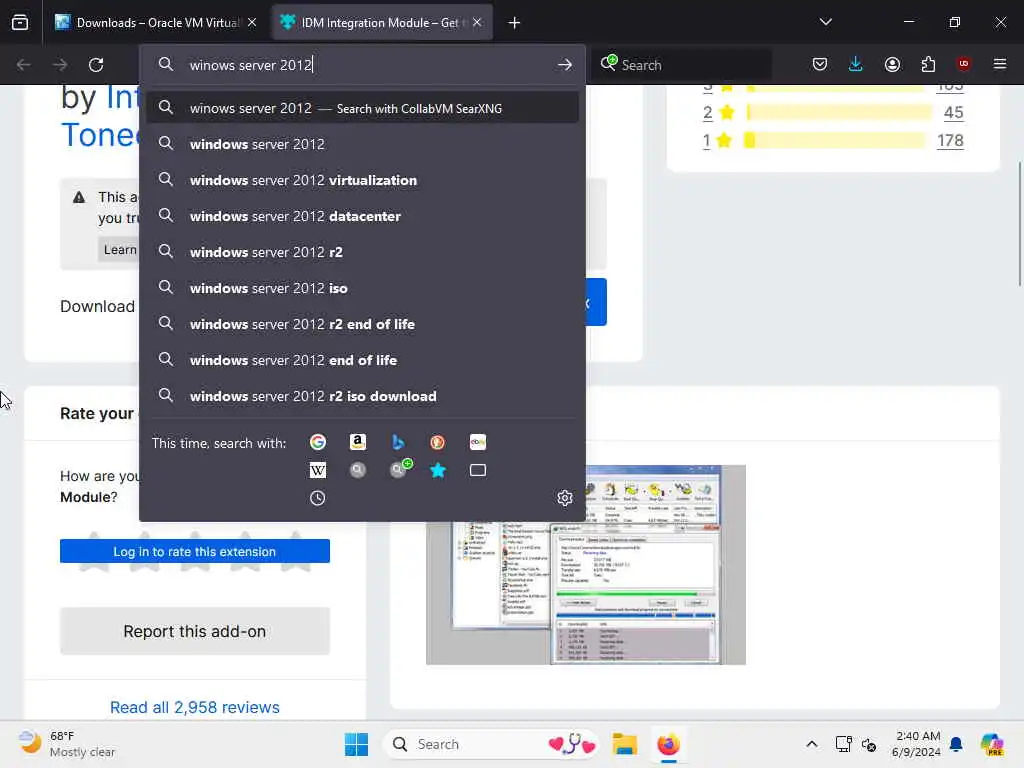Click Log in to rate this extension

pos(195,551)
